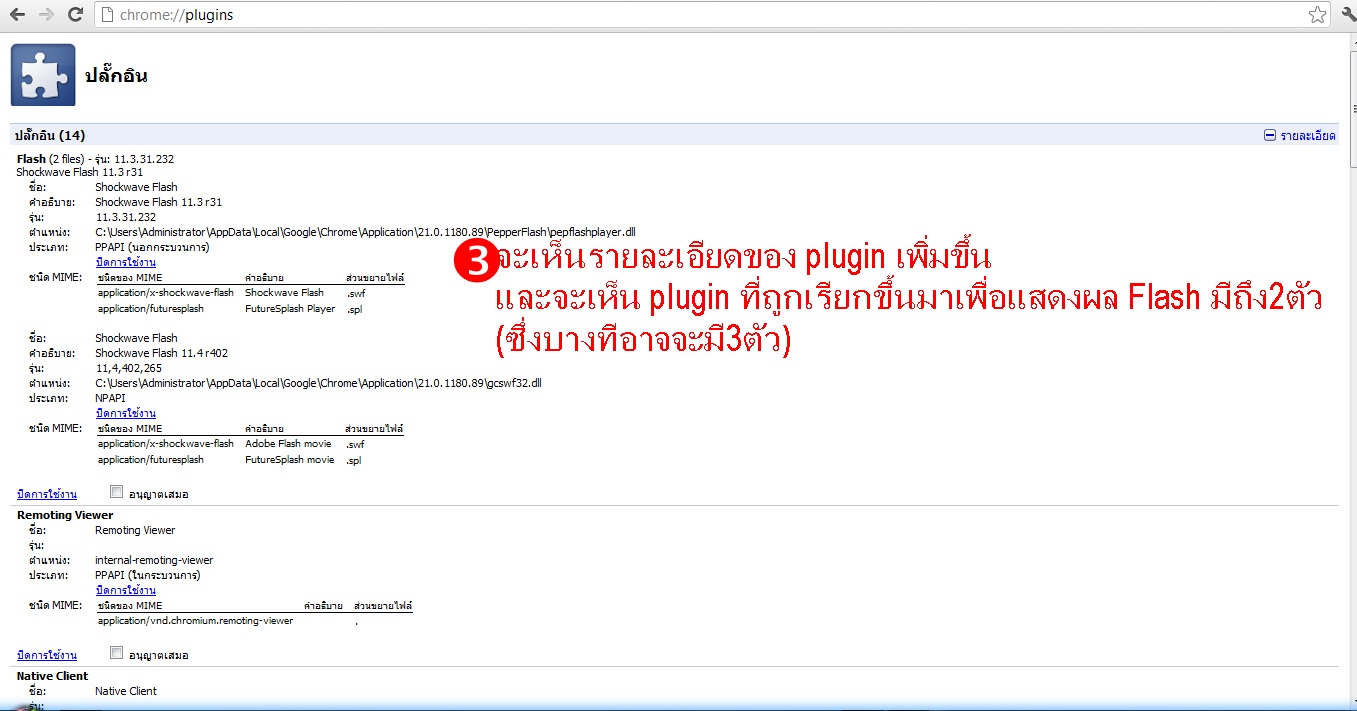
Task: Click internal-remoting-viewer location text
Action: pos(154,560)
